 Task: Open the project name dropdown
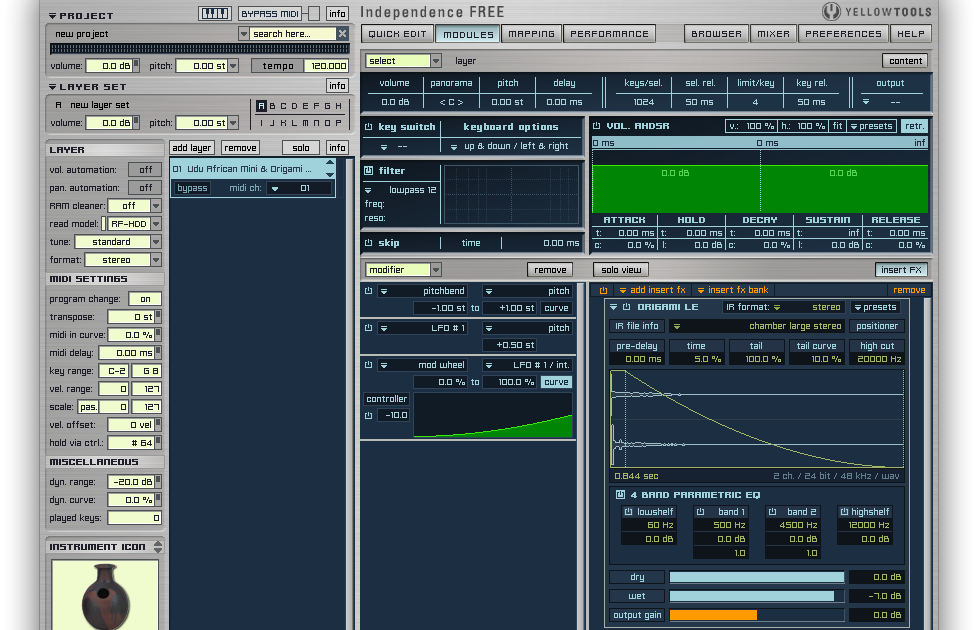244,34
